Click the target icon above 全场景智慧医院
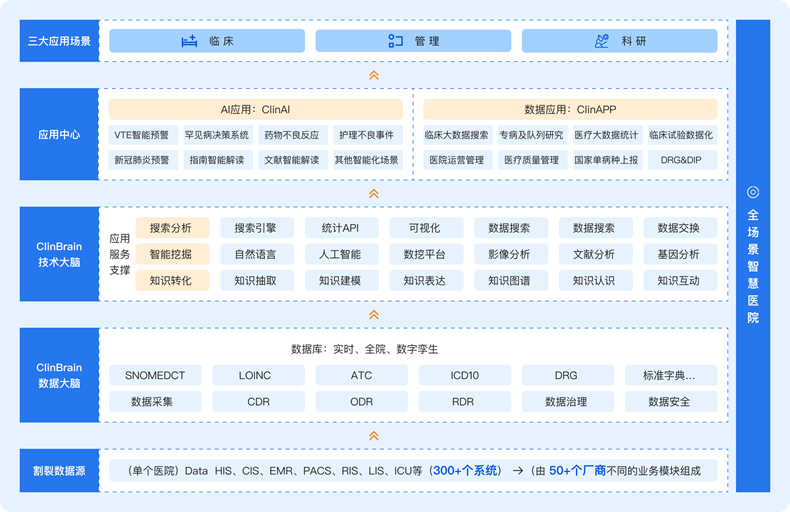Viewport: 790px width, 512px height. pos(753,192)
